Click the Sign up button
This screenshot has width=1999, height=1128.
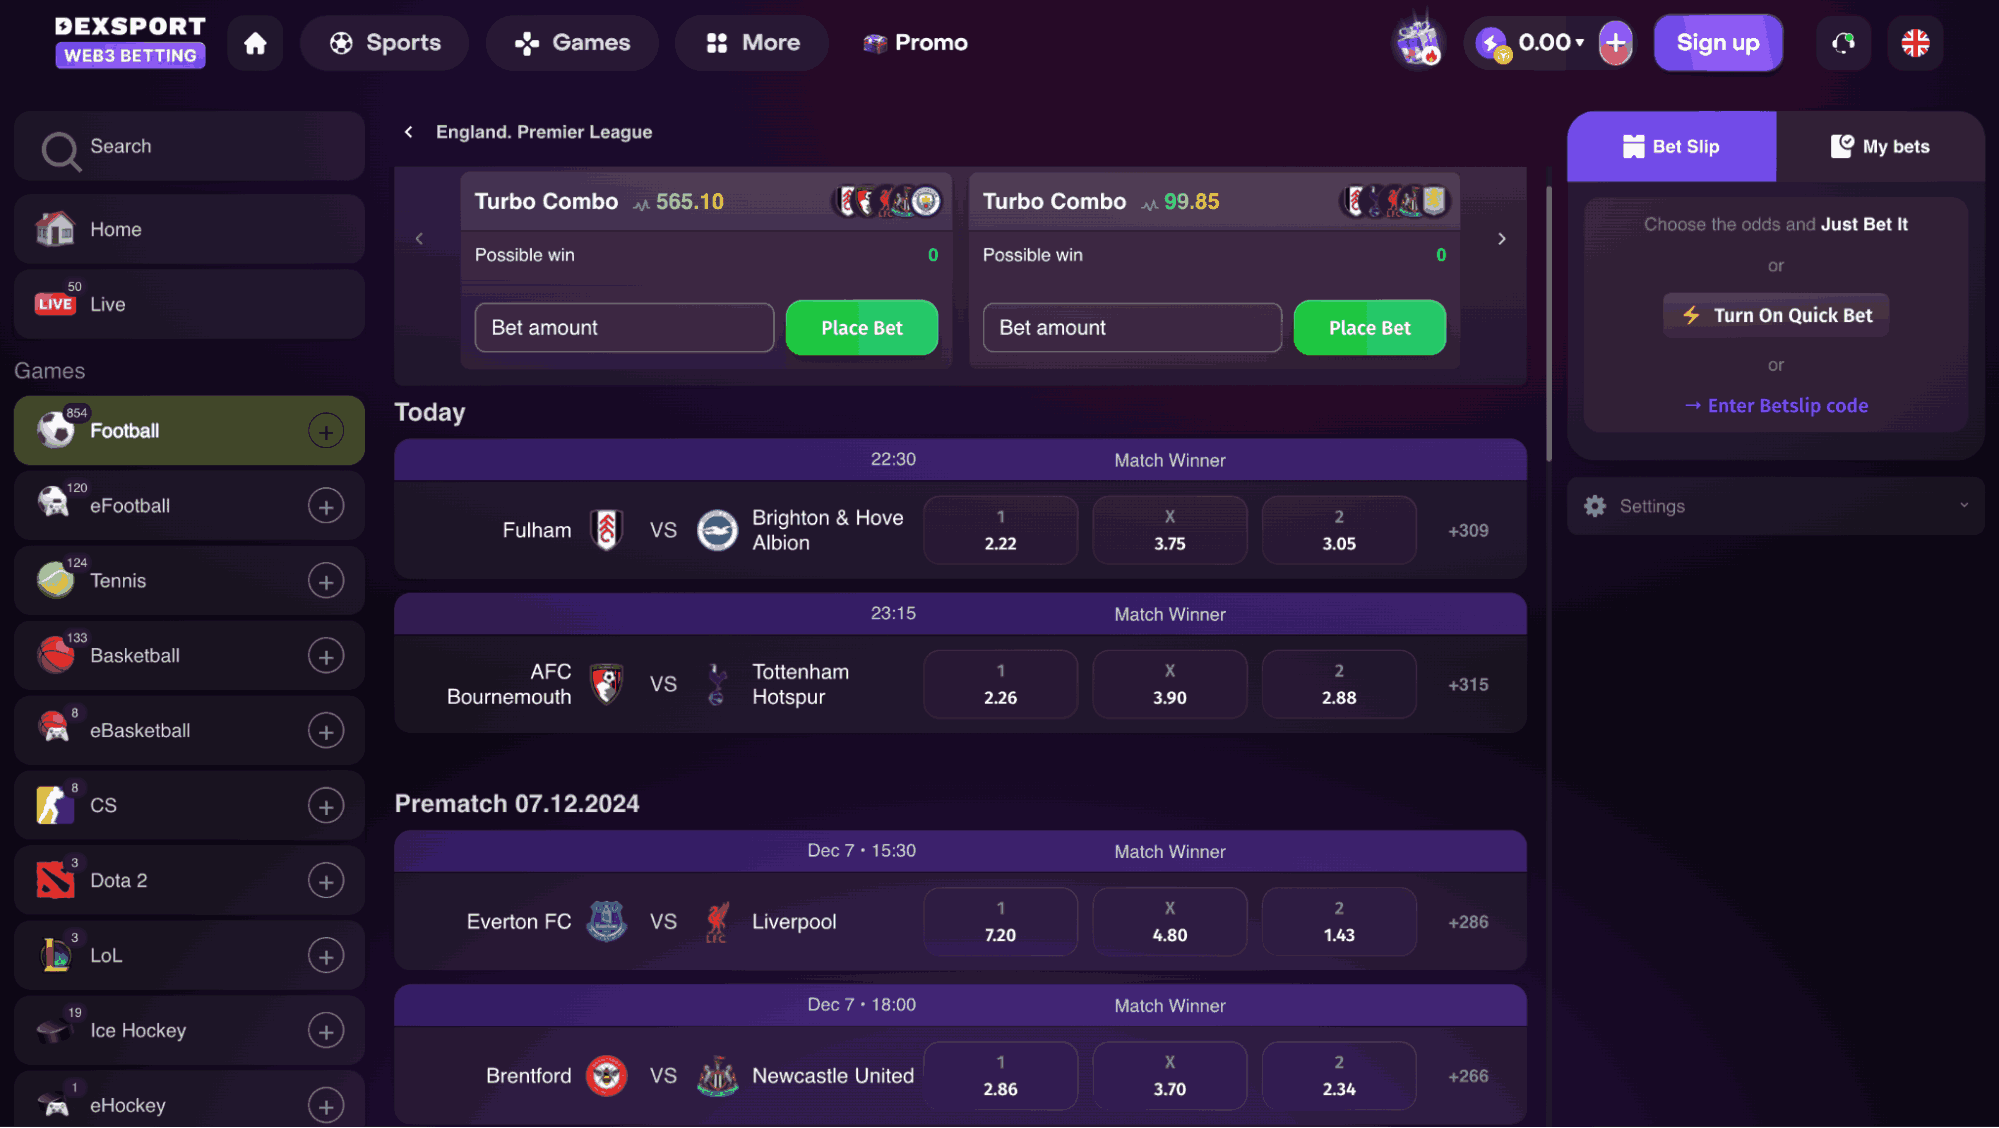tap(1717, 43)
